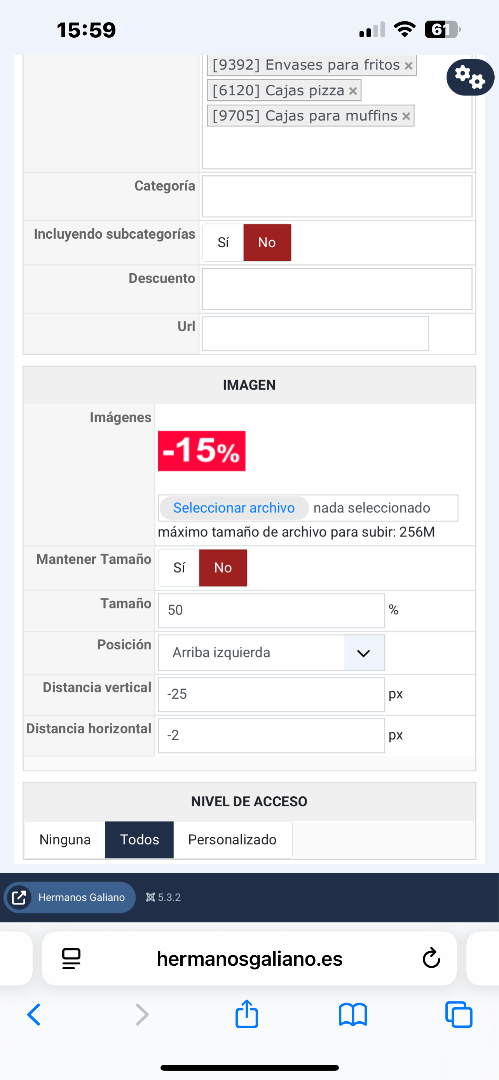The width and height of the screenshot is (499, 1080).
Task: Open the page format menu icon
Action: point(71,958)
